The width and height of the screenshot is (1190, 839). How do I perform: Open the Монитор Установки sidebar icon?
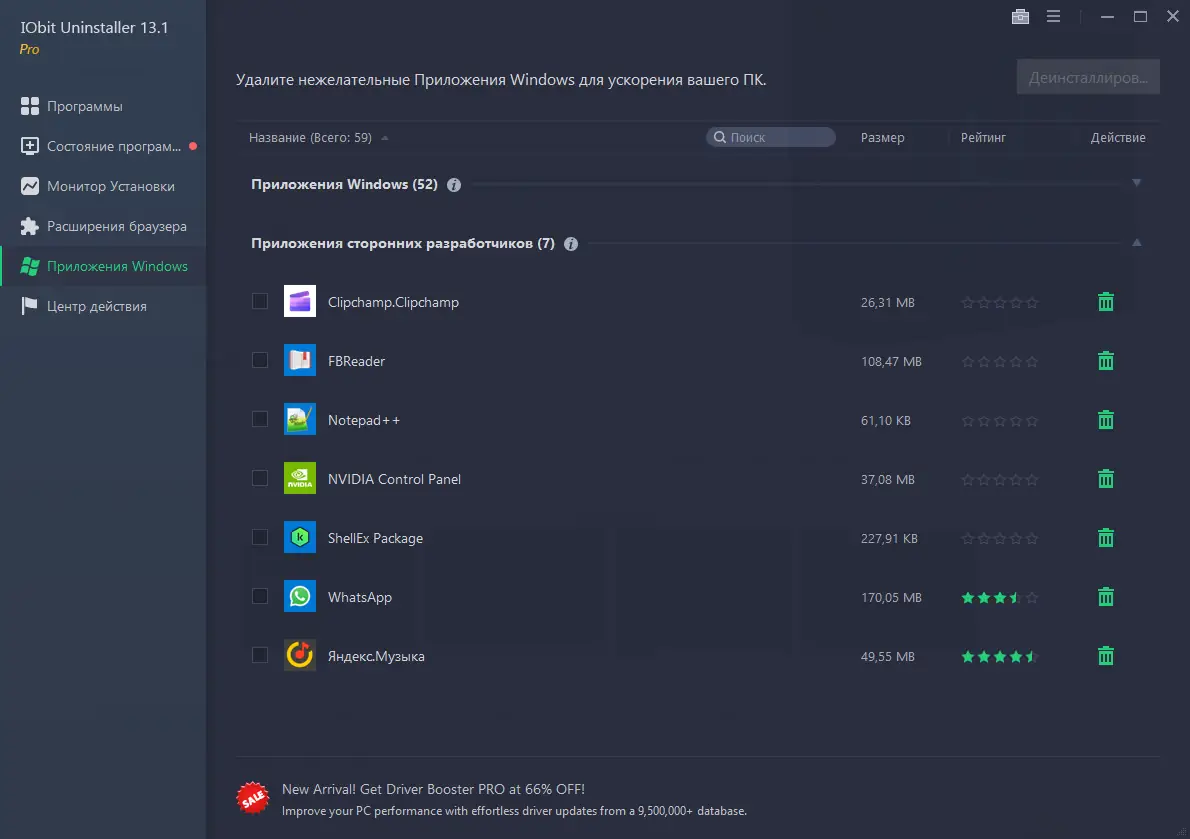pyautogui.click(x=28, y=186)
